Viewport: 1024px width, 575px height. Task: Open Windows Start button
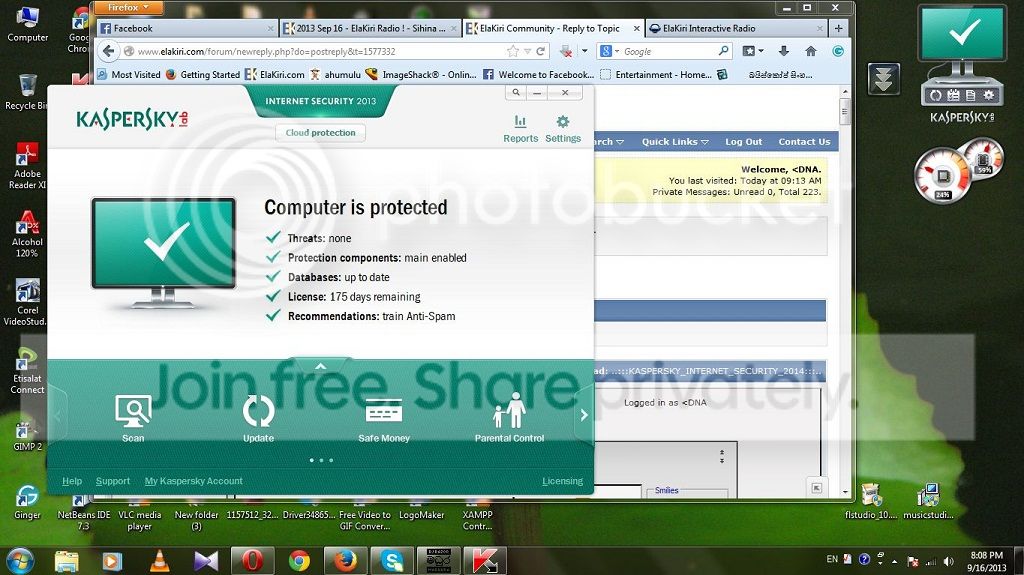coord(19,561)
